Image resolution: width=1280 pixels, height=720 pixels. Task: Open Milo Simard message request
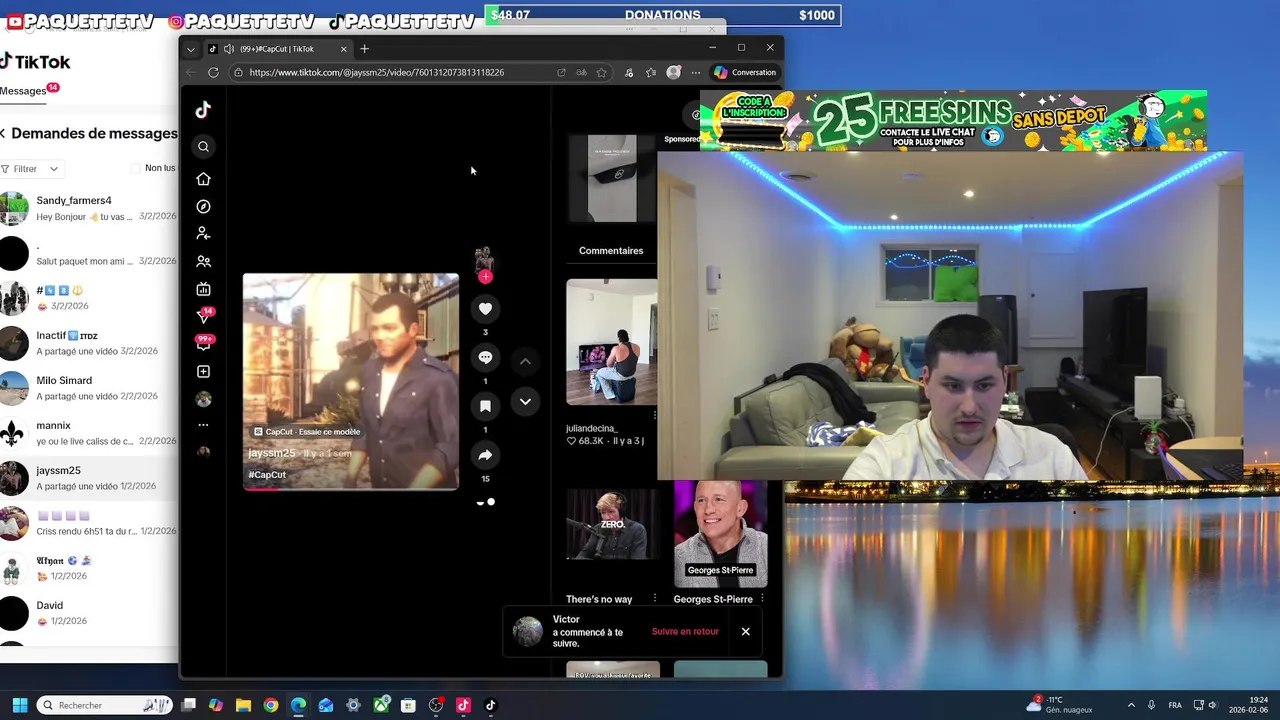[89, 388]
